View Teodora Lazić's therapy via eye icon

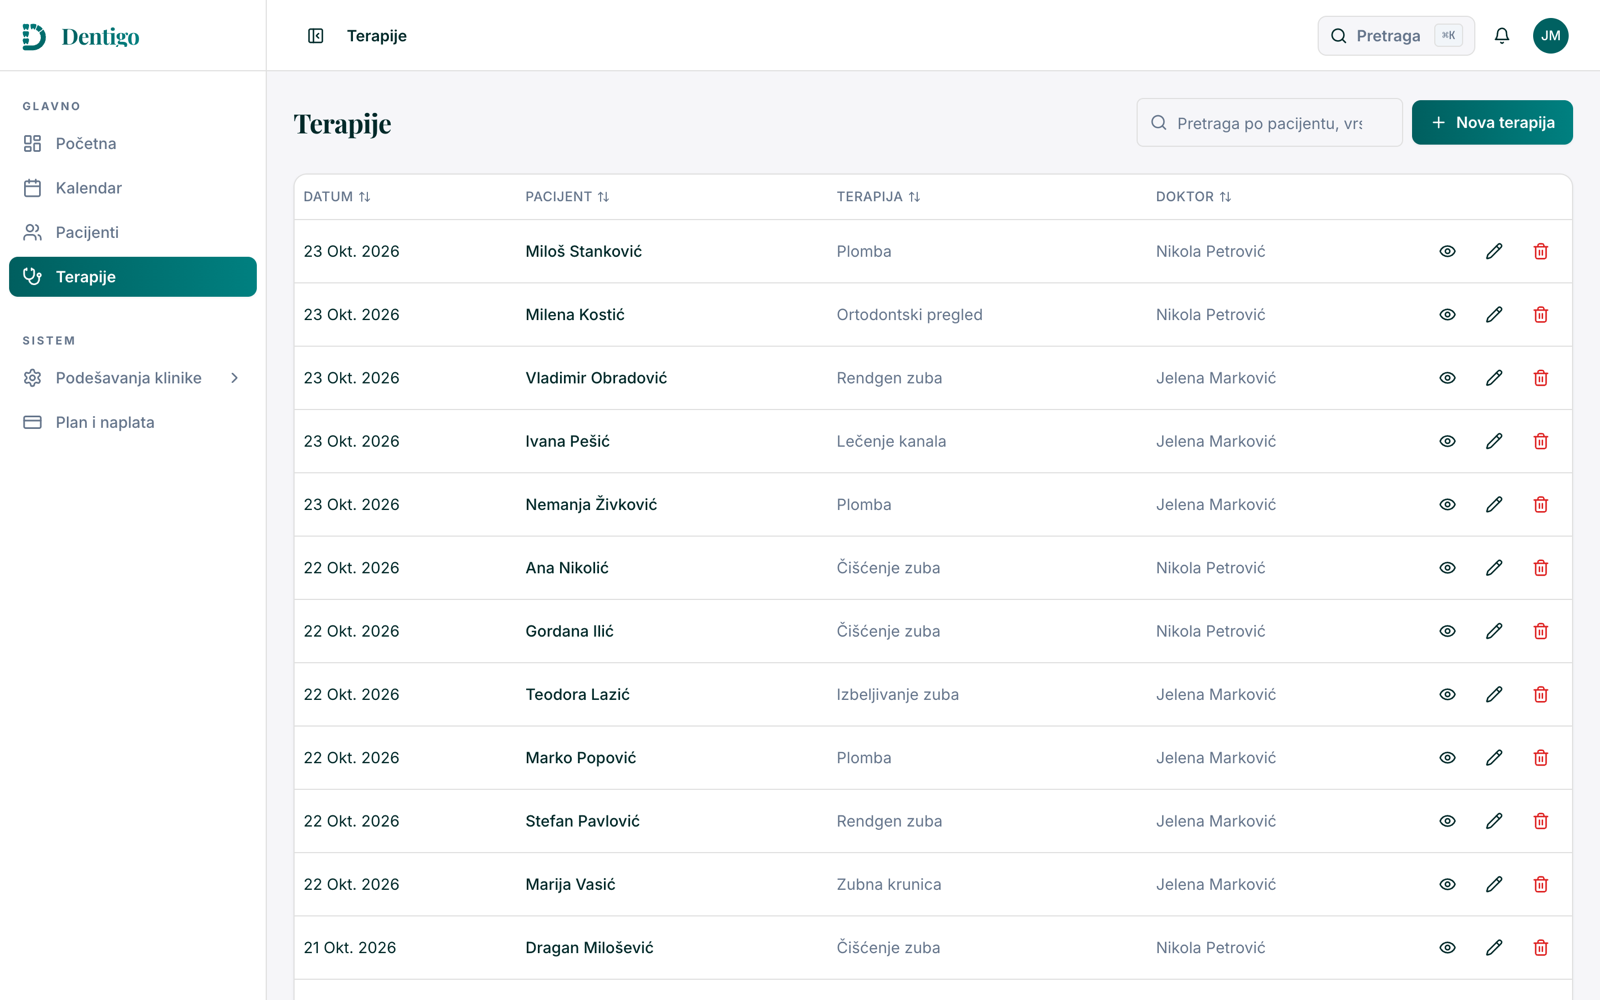pyautogui.click(x=1447, y=695)
